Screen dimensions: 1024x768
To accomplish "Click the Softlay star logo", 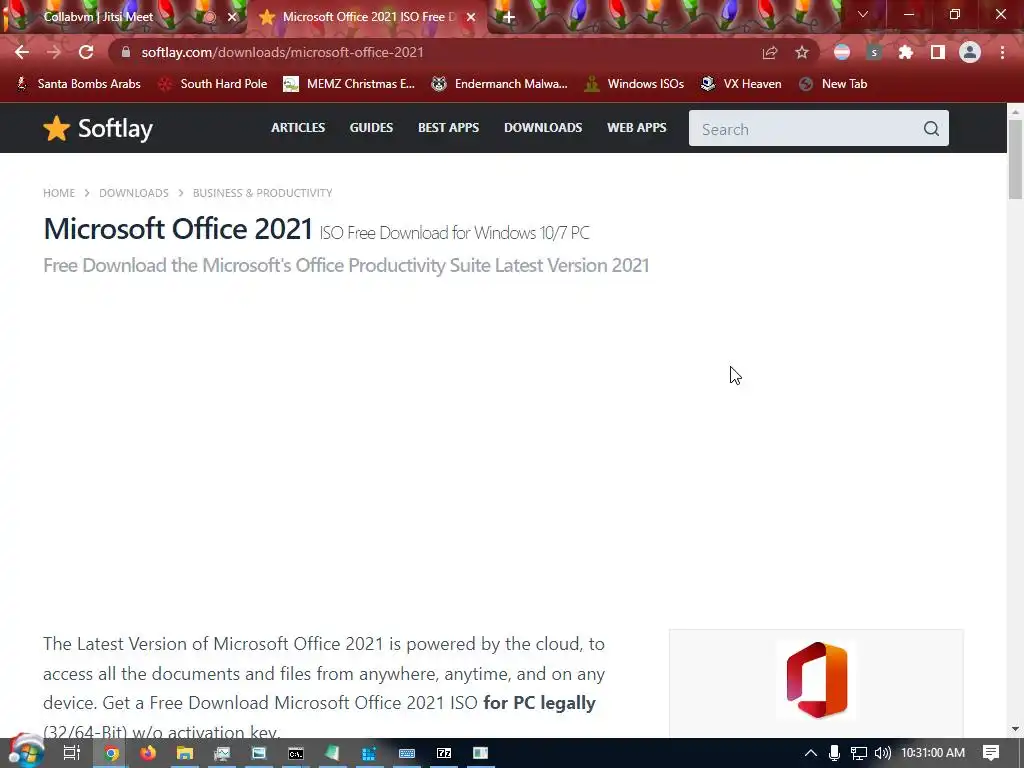I will pyautogui.click(x=57, y=128).
